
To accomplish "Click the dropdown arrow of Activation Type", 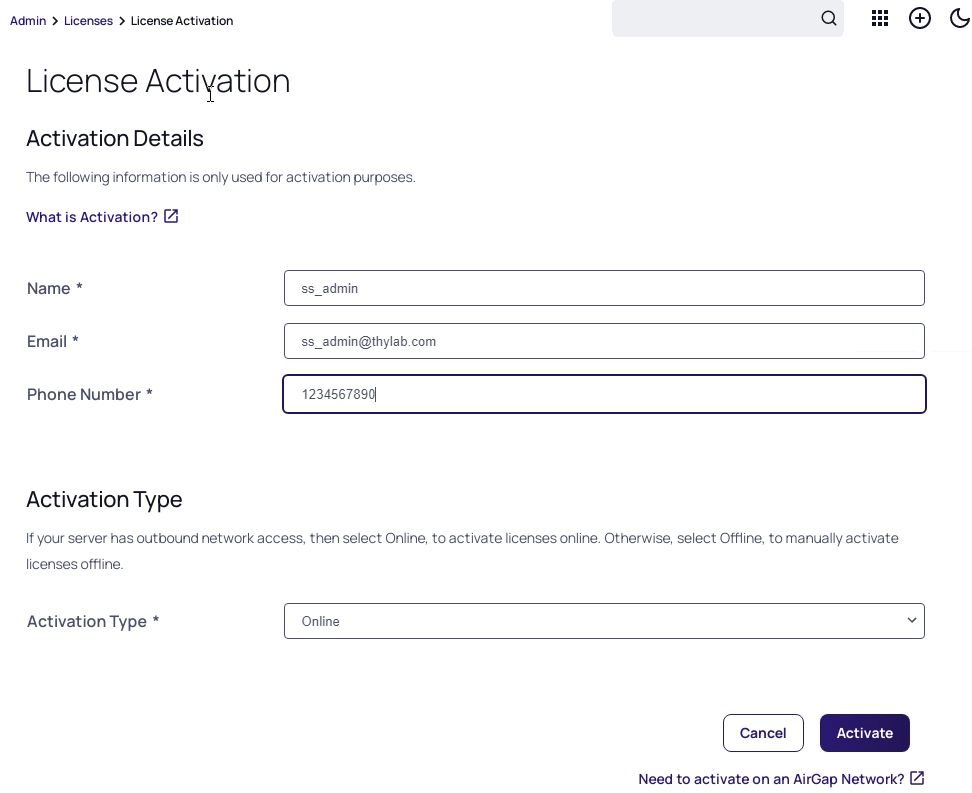I will (911, 620).
